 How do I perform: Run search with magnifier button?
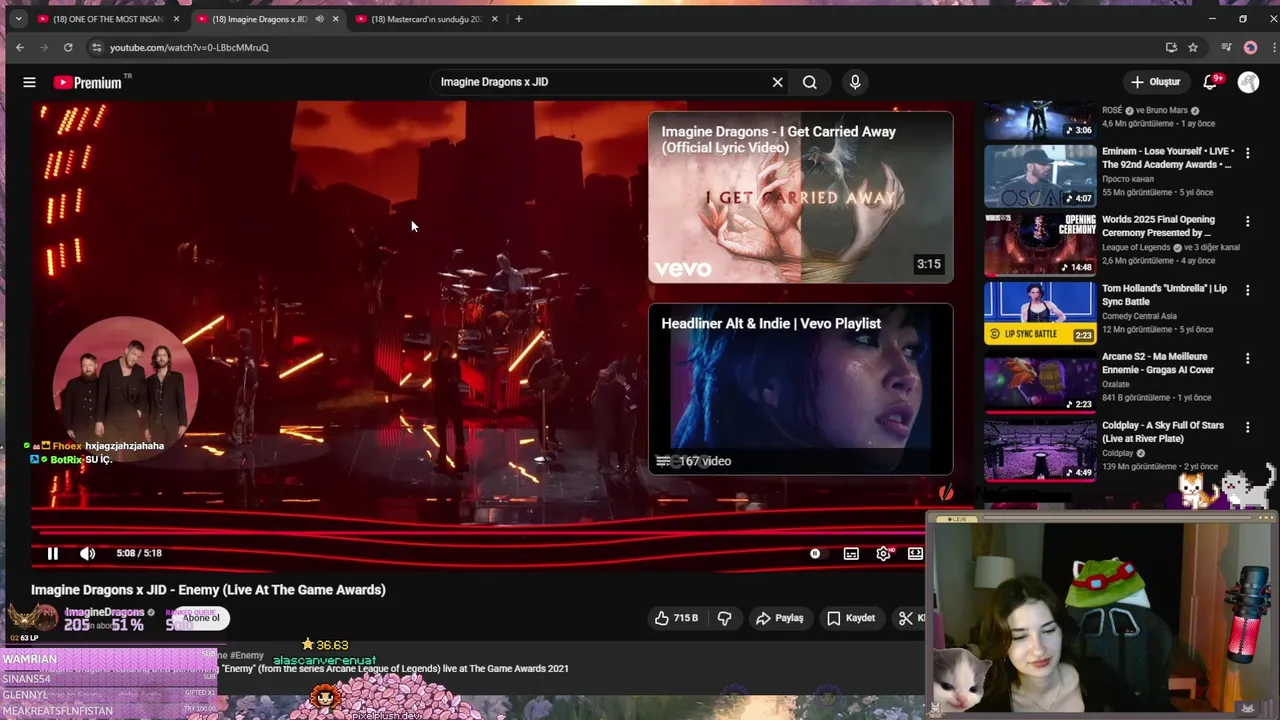tap(810, 82)
